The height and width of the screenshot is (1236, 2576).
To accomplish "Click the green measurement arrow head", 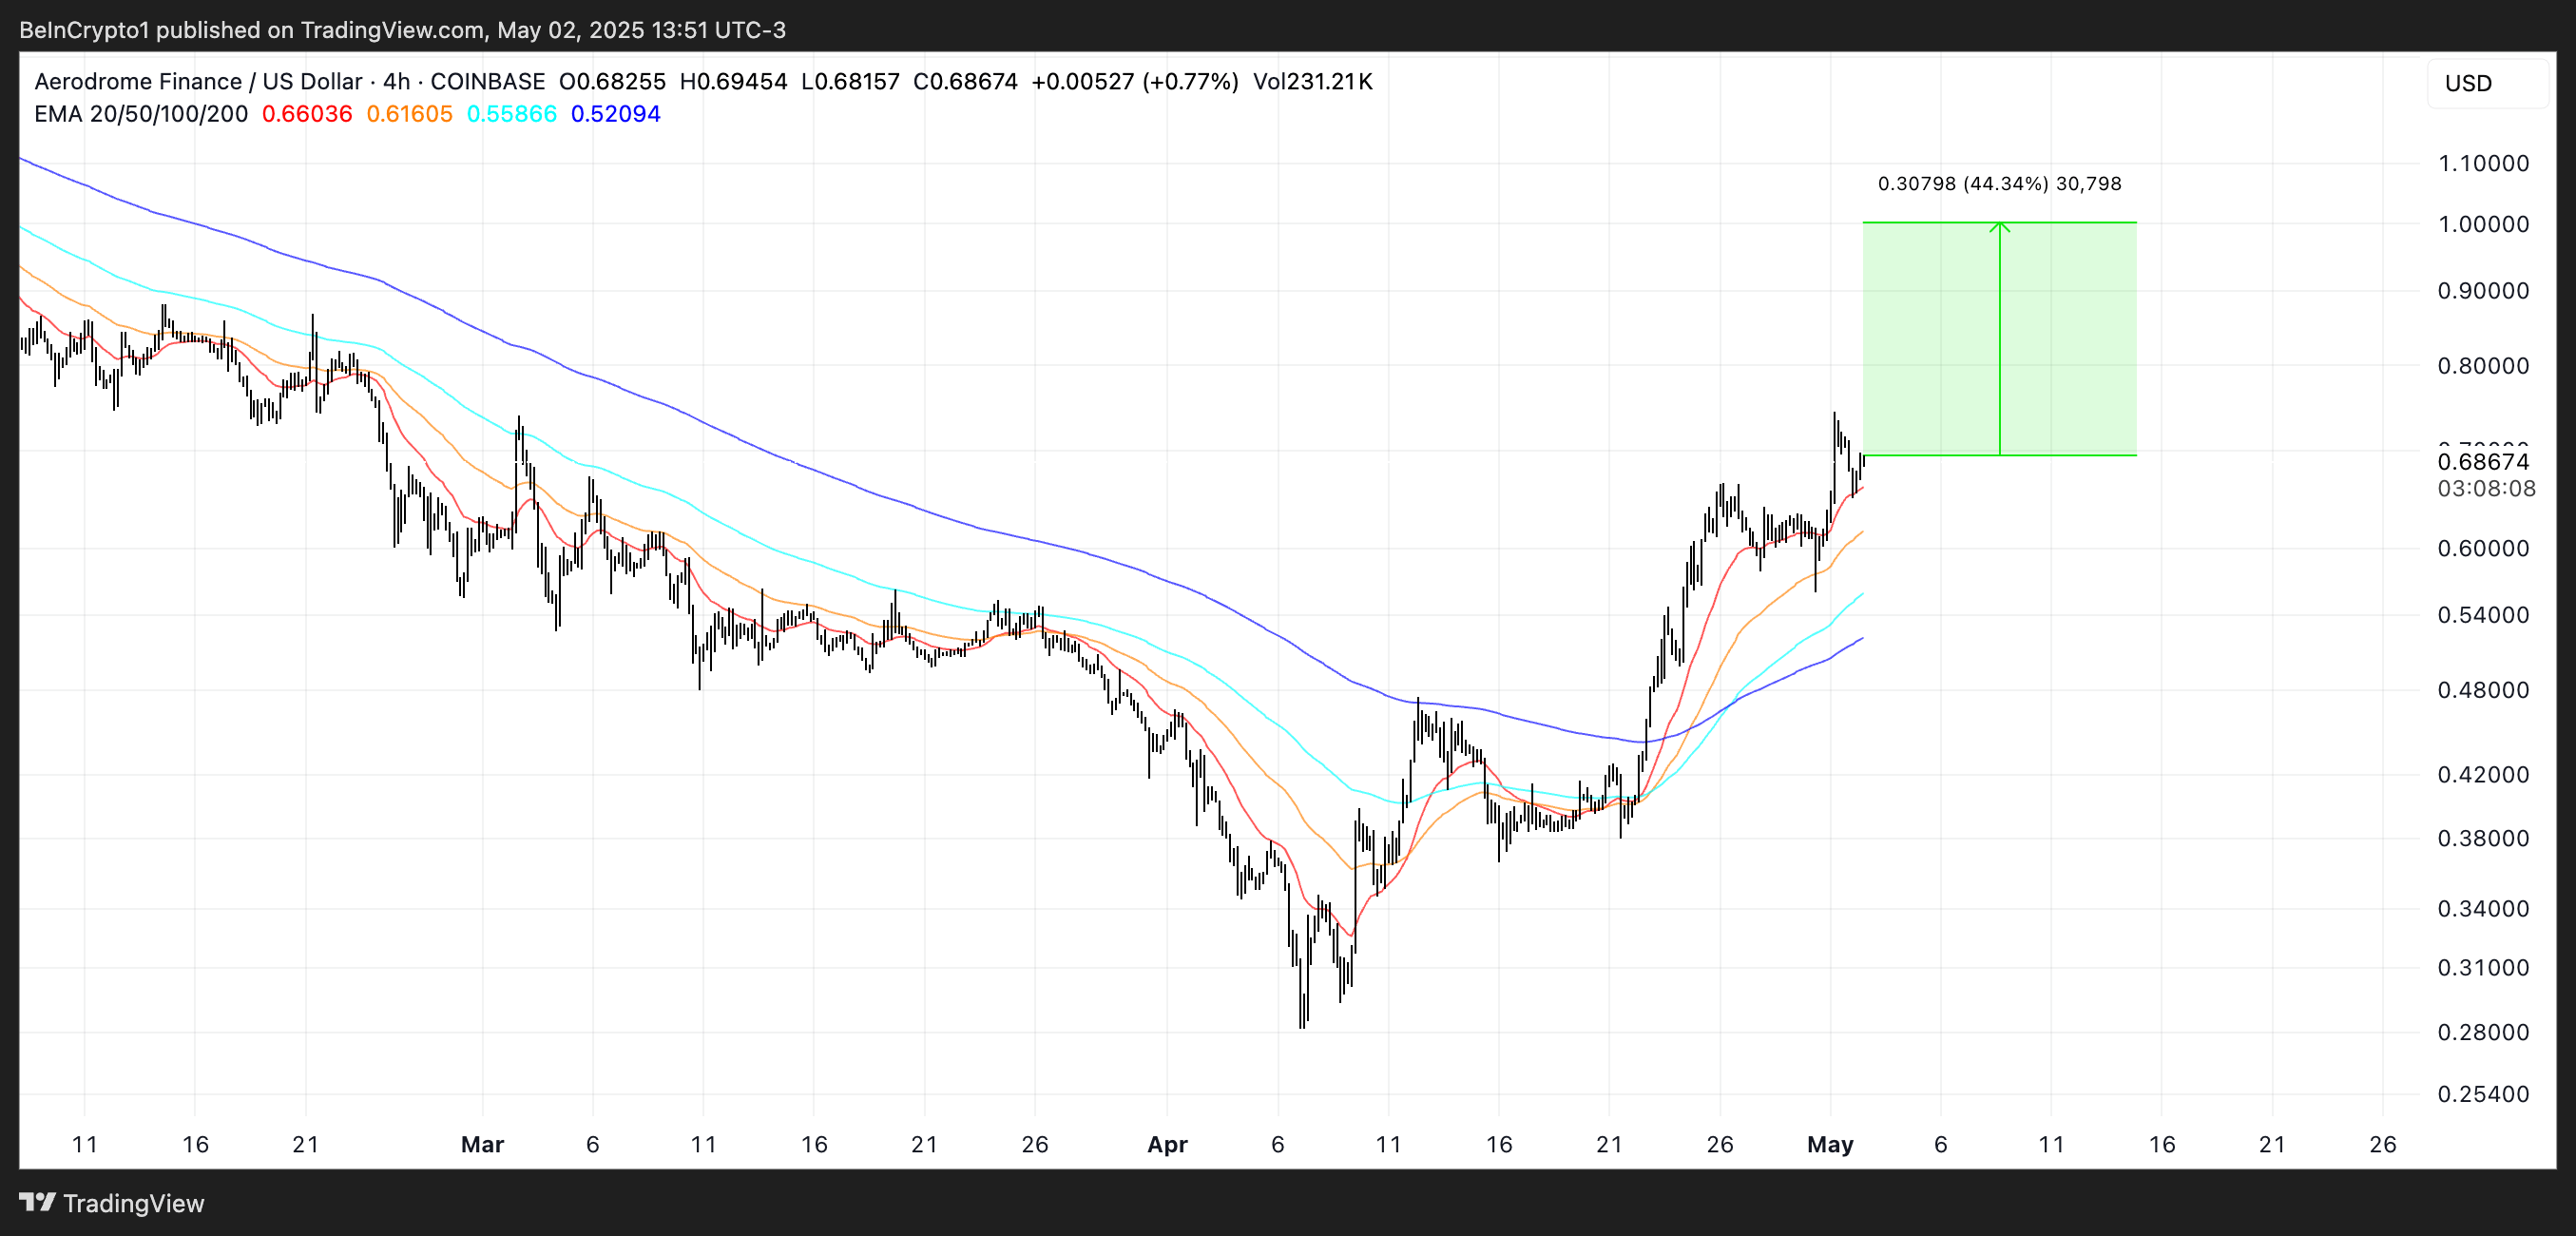I will [1999, 228].
